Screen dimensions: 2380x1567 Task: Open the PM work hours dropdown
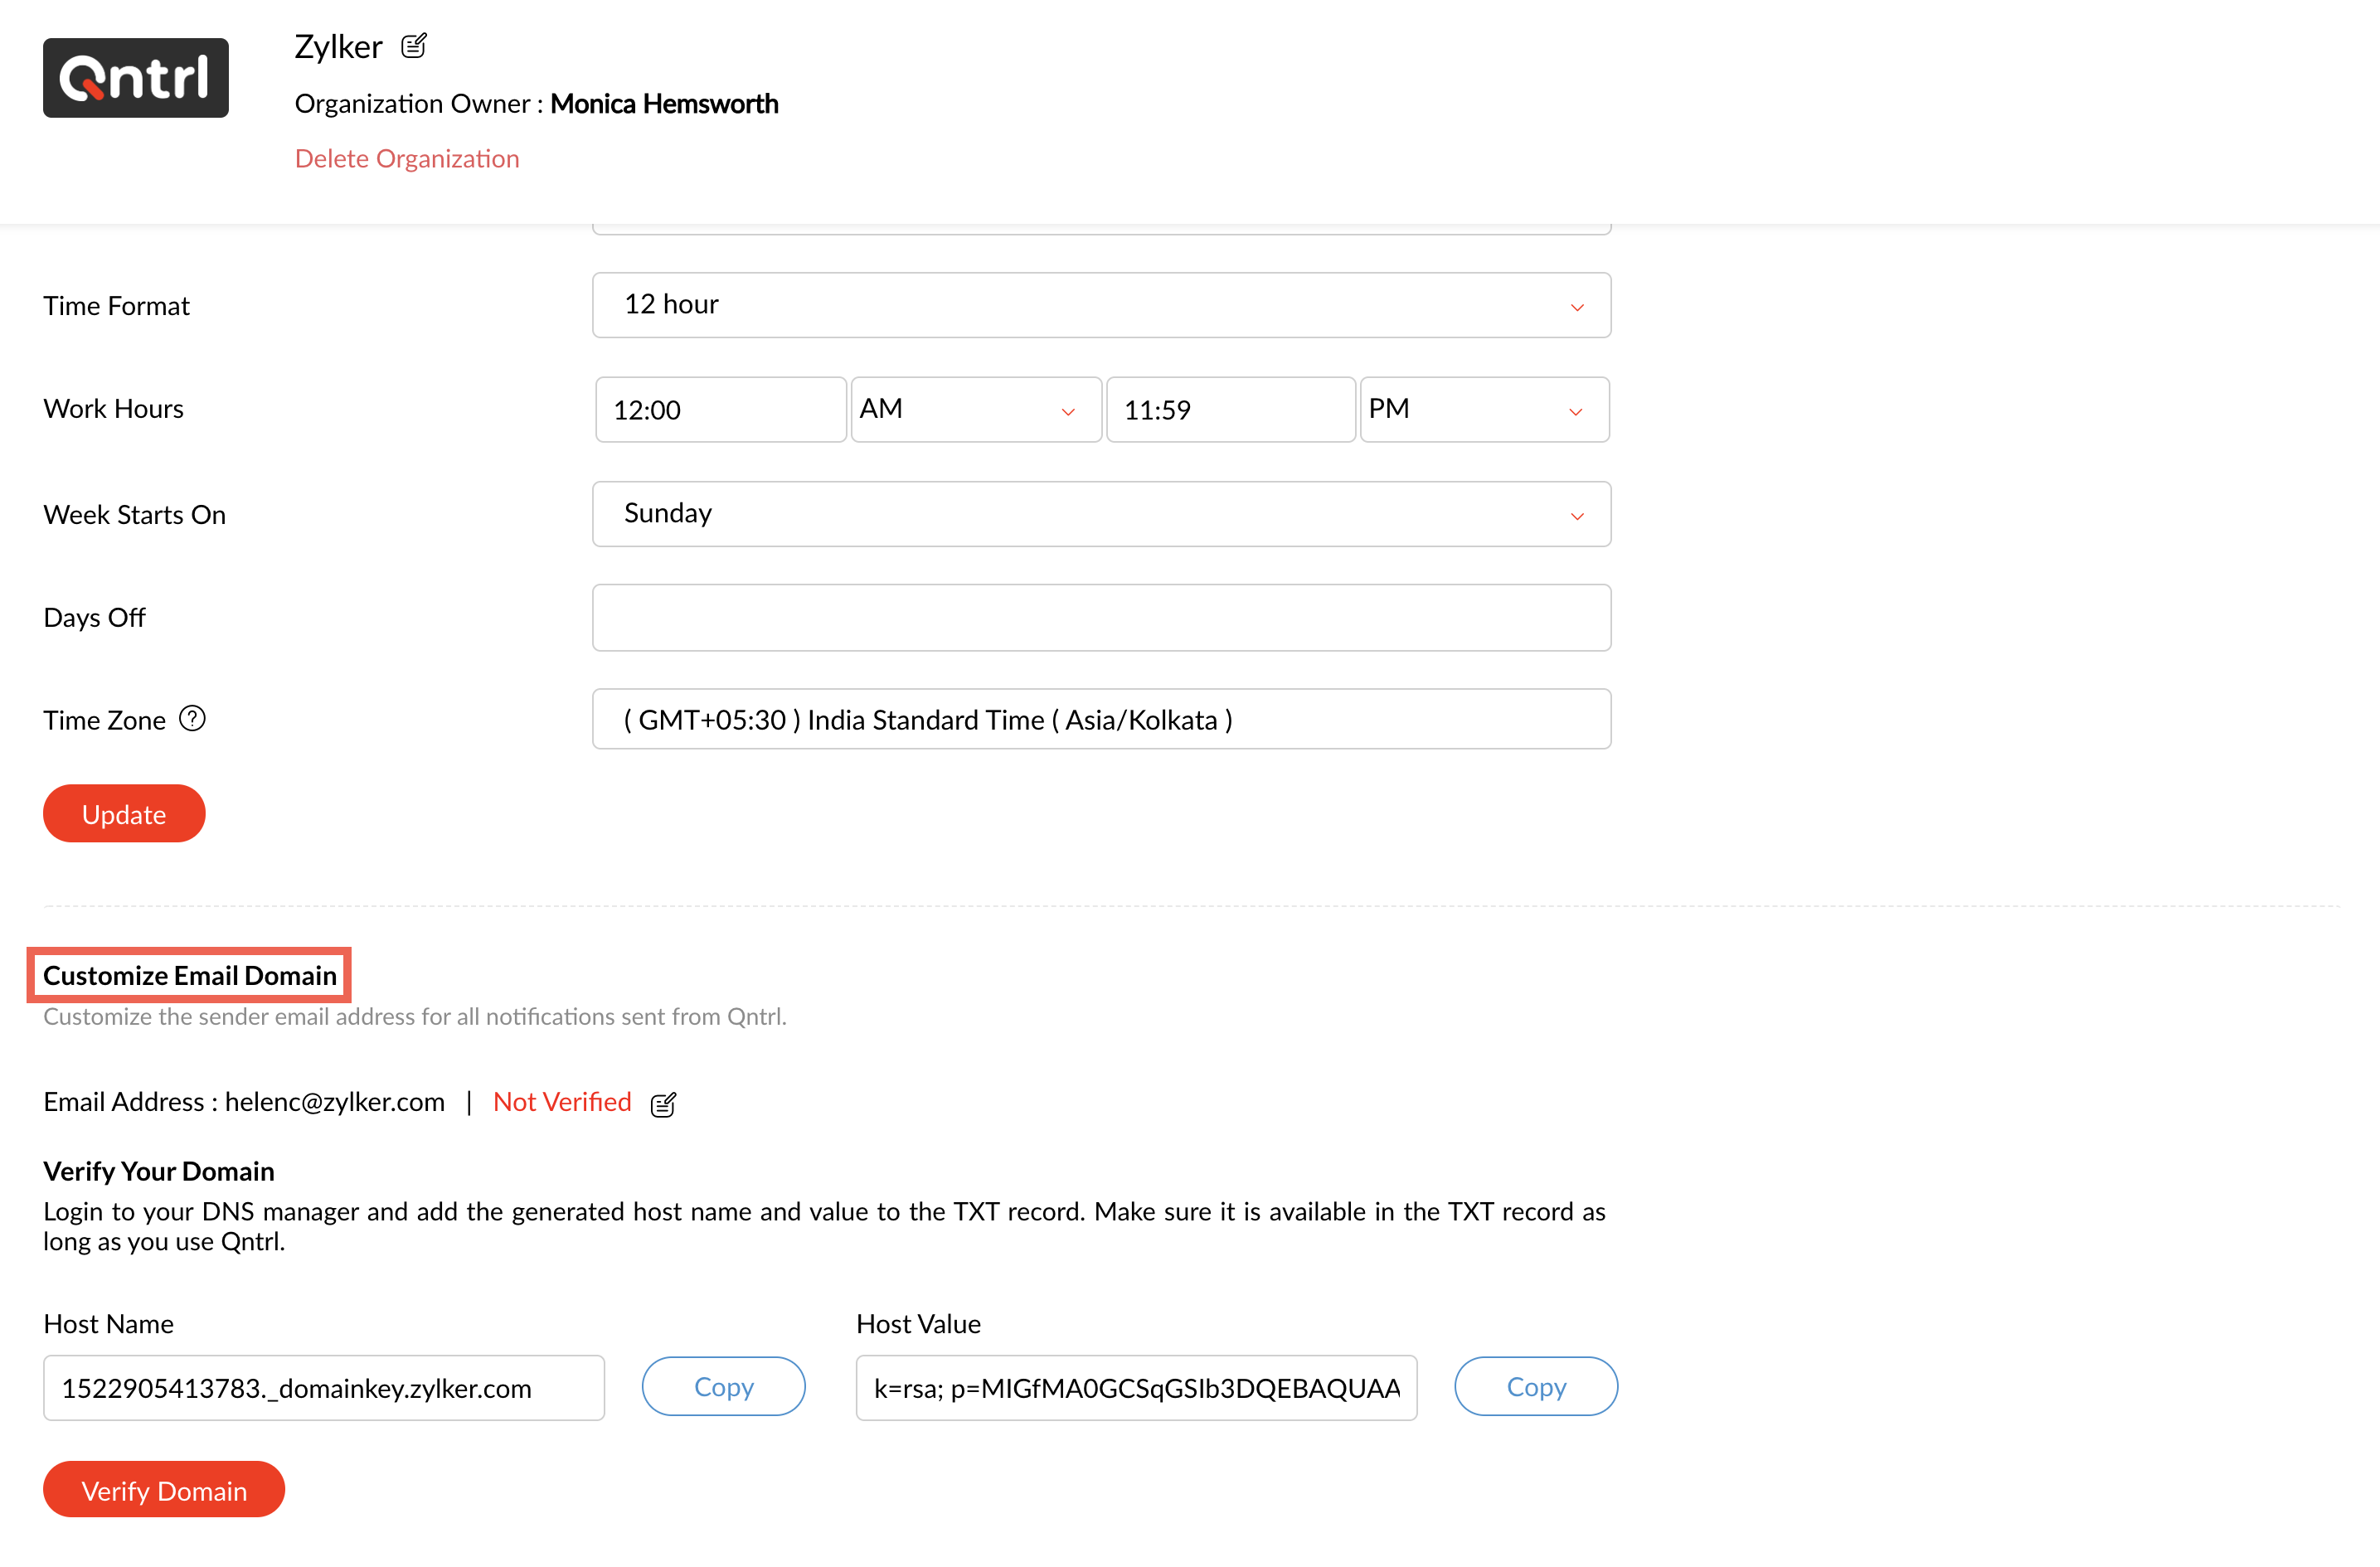(x=1483, y=409)
